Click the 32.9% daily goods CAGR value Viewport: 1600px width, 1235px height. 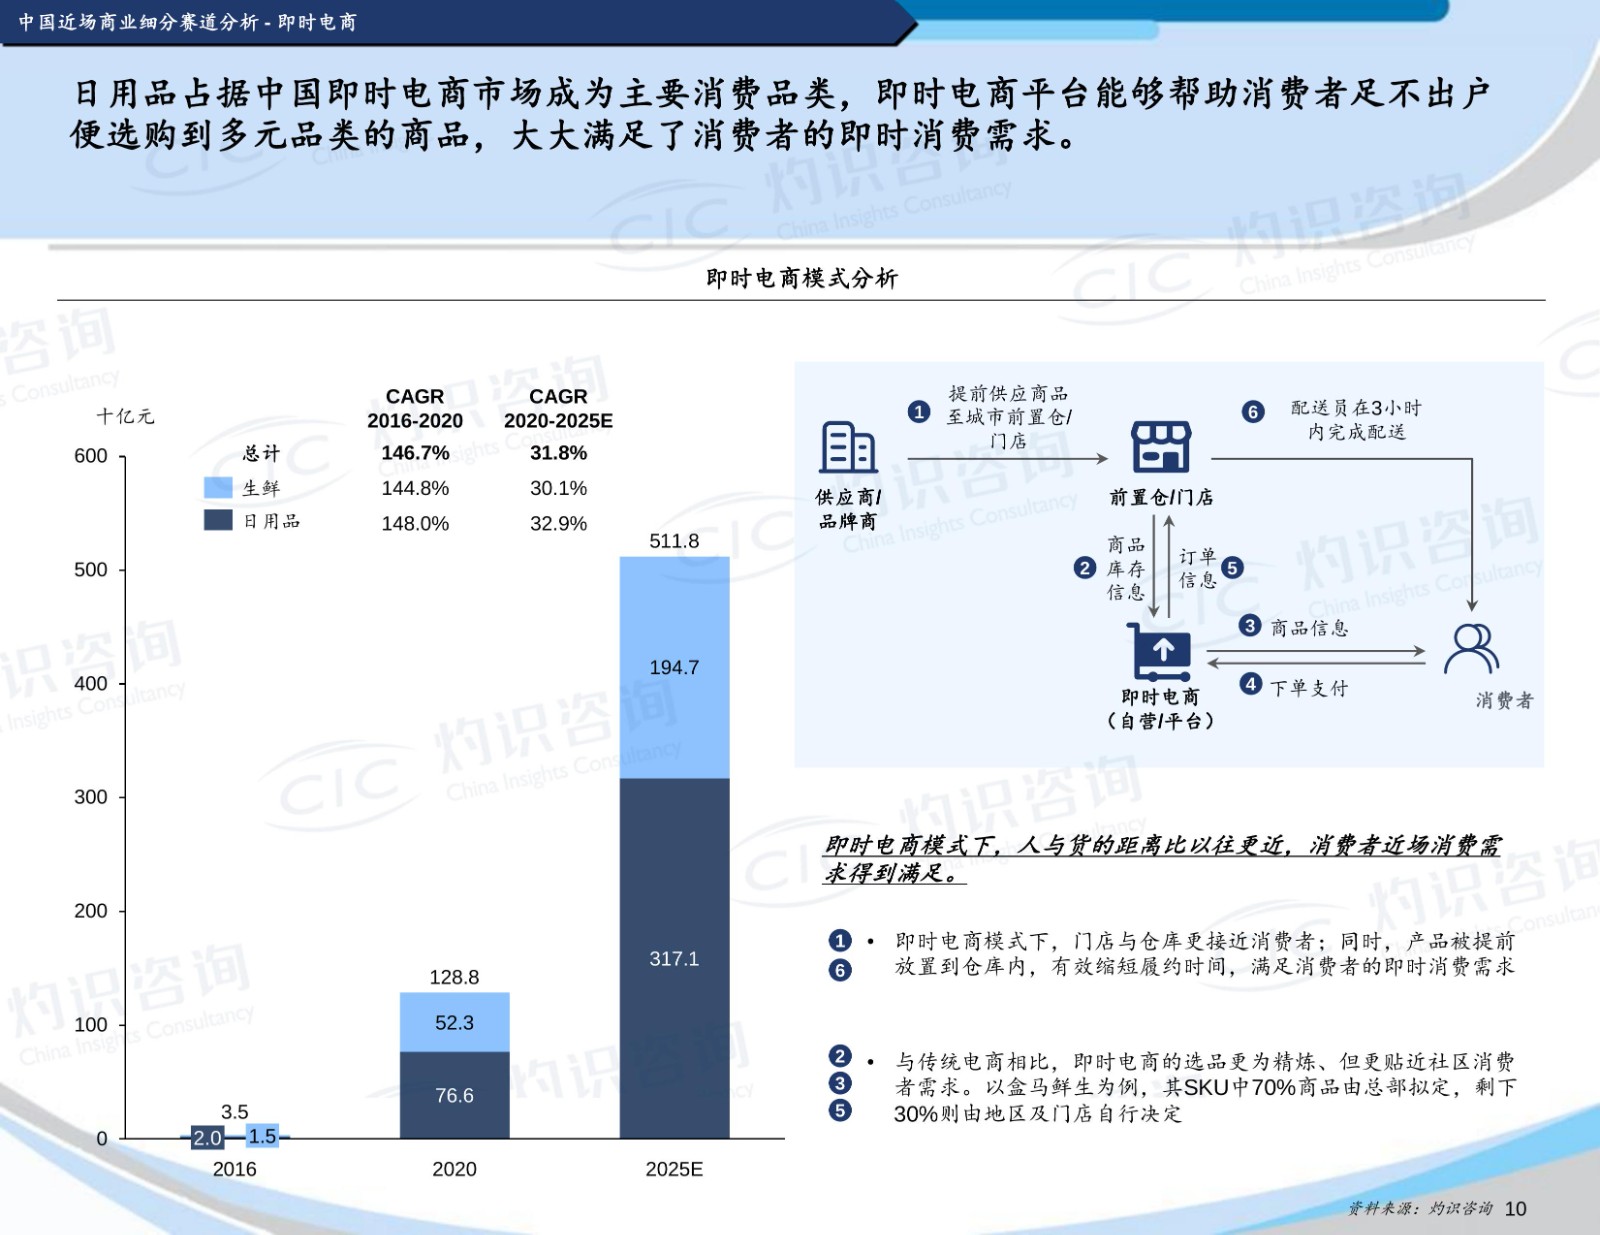(558, 523)
